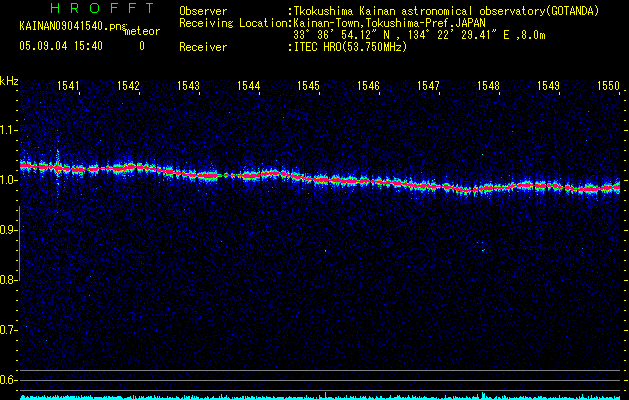Click the 1550 time axis marker
This screenshot has height=400, width=629.
point(609,85)
